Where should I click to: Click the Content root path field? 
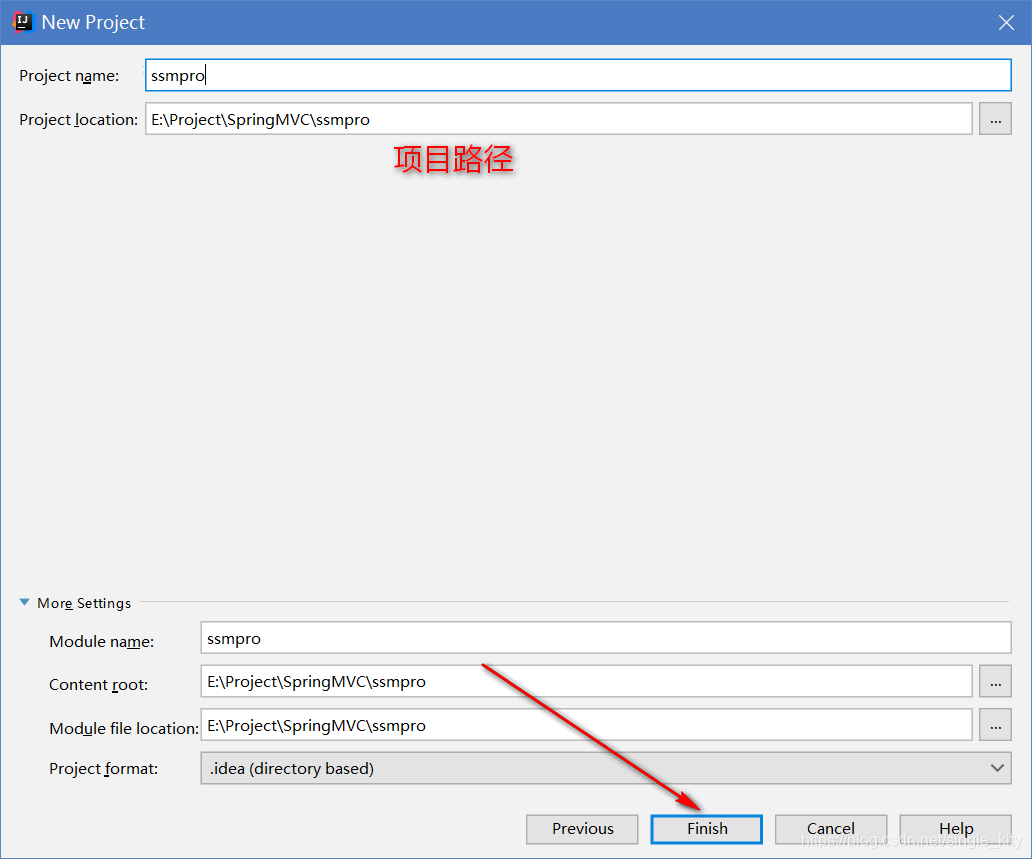pos(586,681)
